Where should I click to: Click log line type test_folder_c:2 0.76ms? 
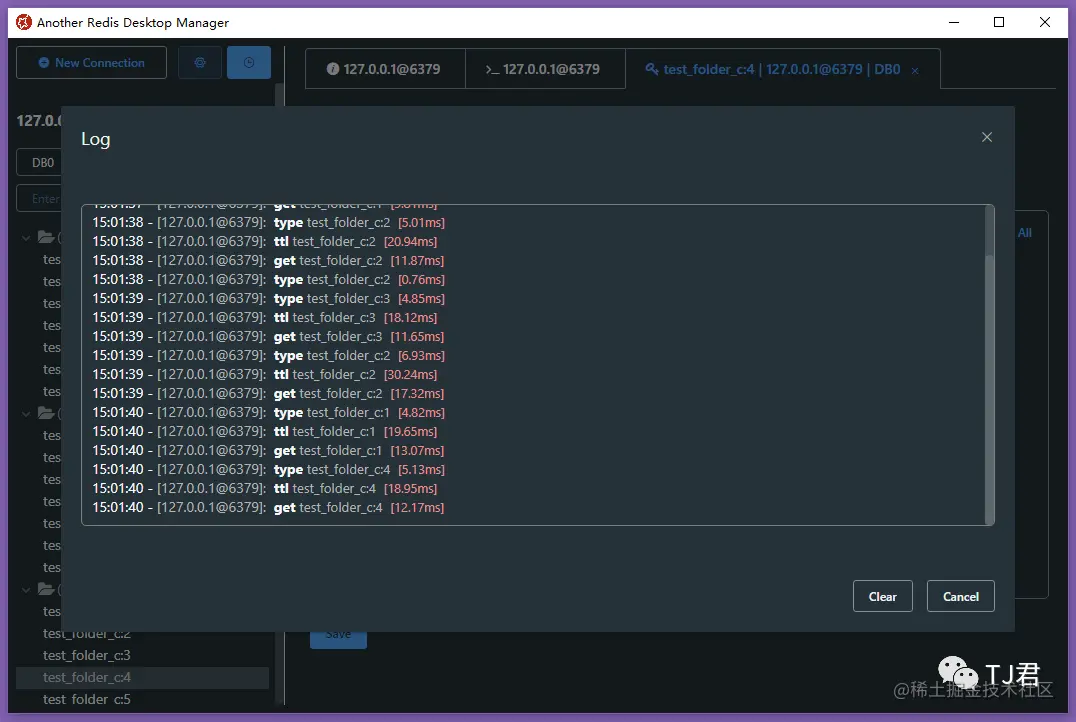point(268,280)
